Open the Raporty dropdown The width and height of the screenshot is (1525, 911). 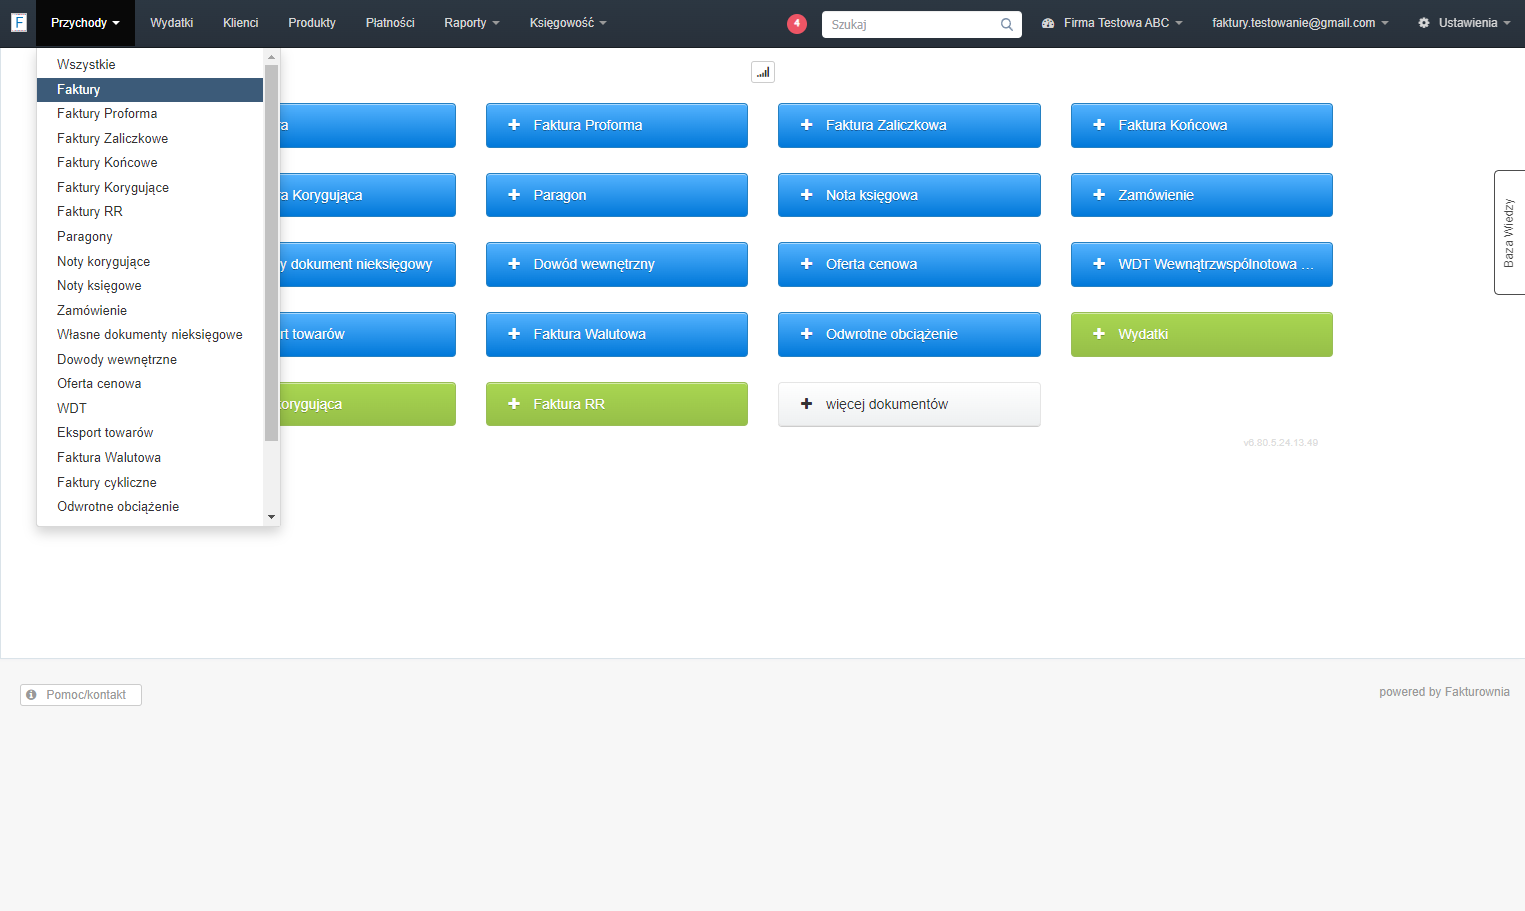coord(472,23)
